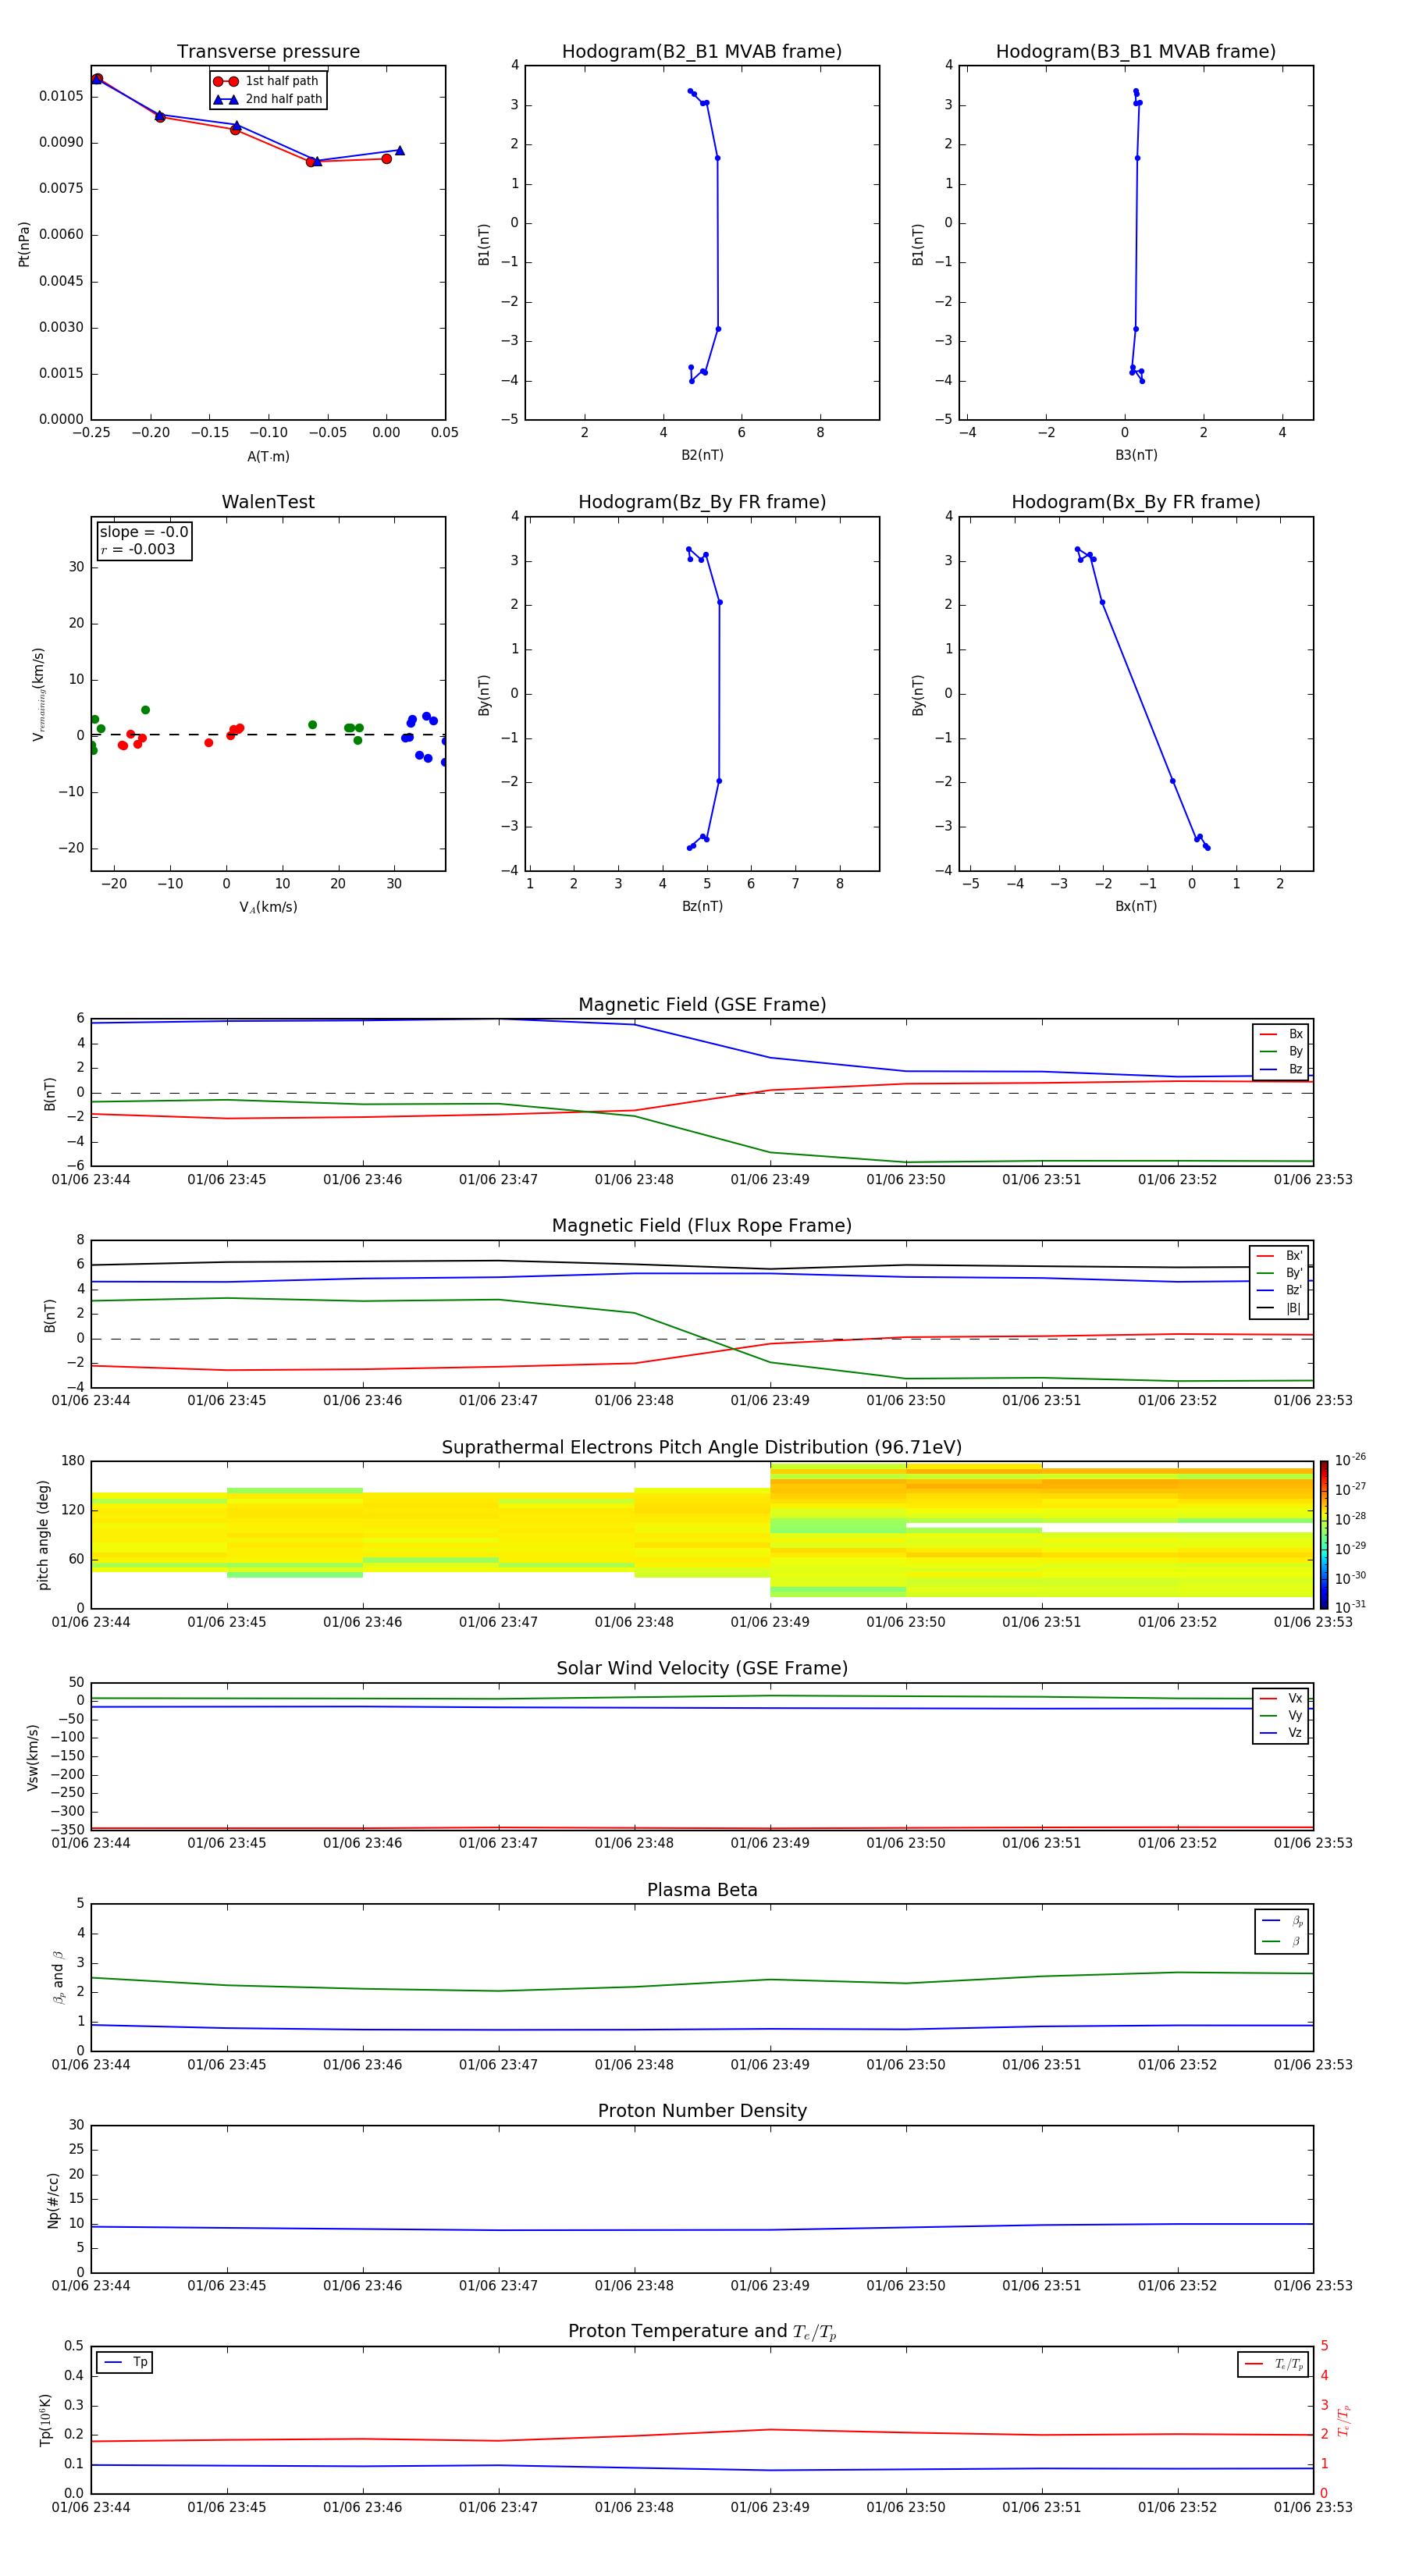The height and width of the screenshot is (2576, 1405).
Task: Click 'Solar Wind Velocity (GSE Frame)' title
Action: point(702,1668)
